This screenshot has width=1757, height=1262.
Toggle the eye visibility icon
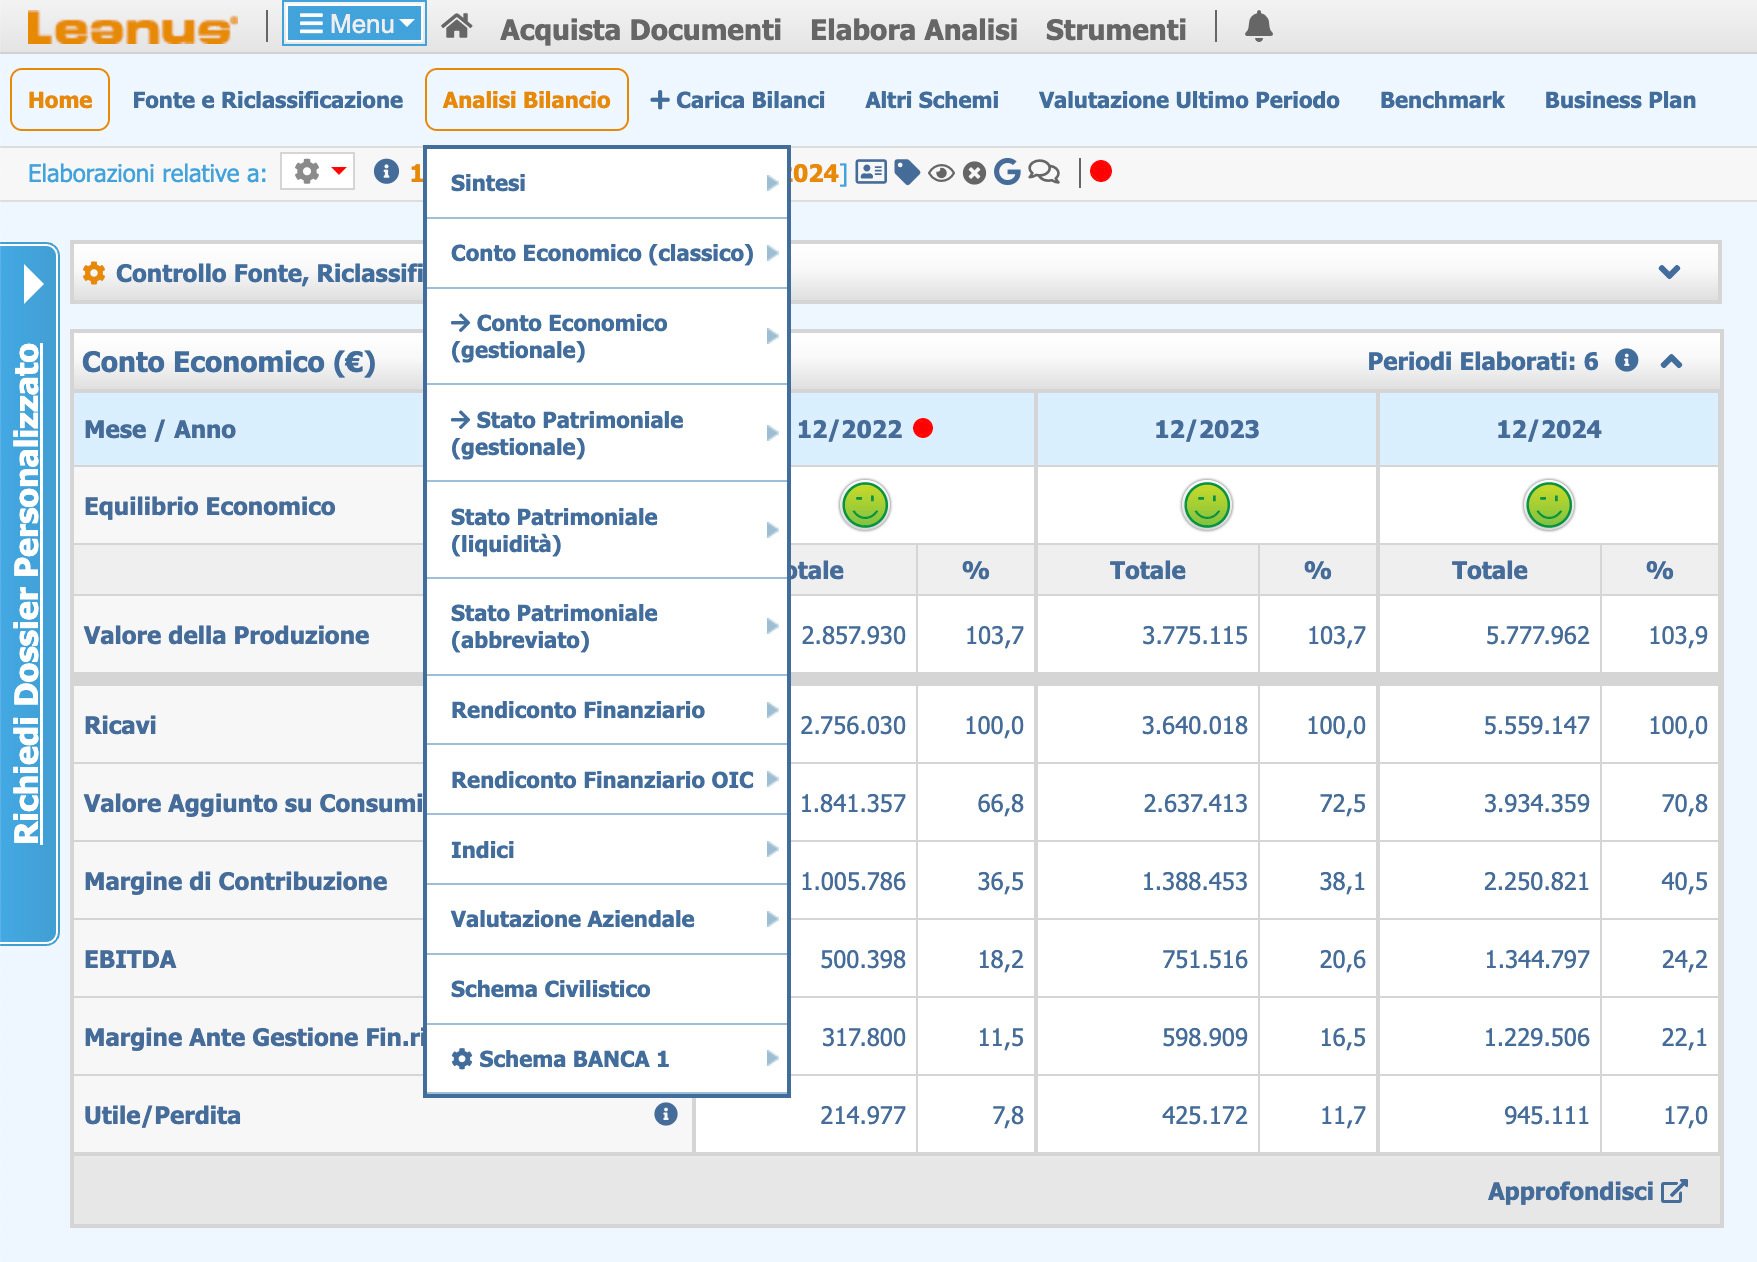(x=941, y=173)
